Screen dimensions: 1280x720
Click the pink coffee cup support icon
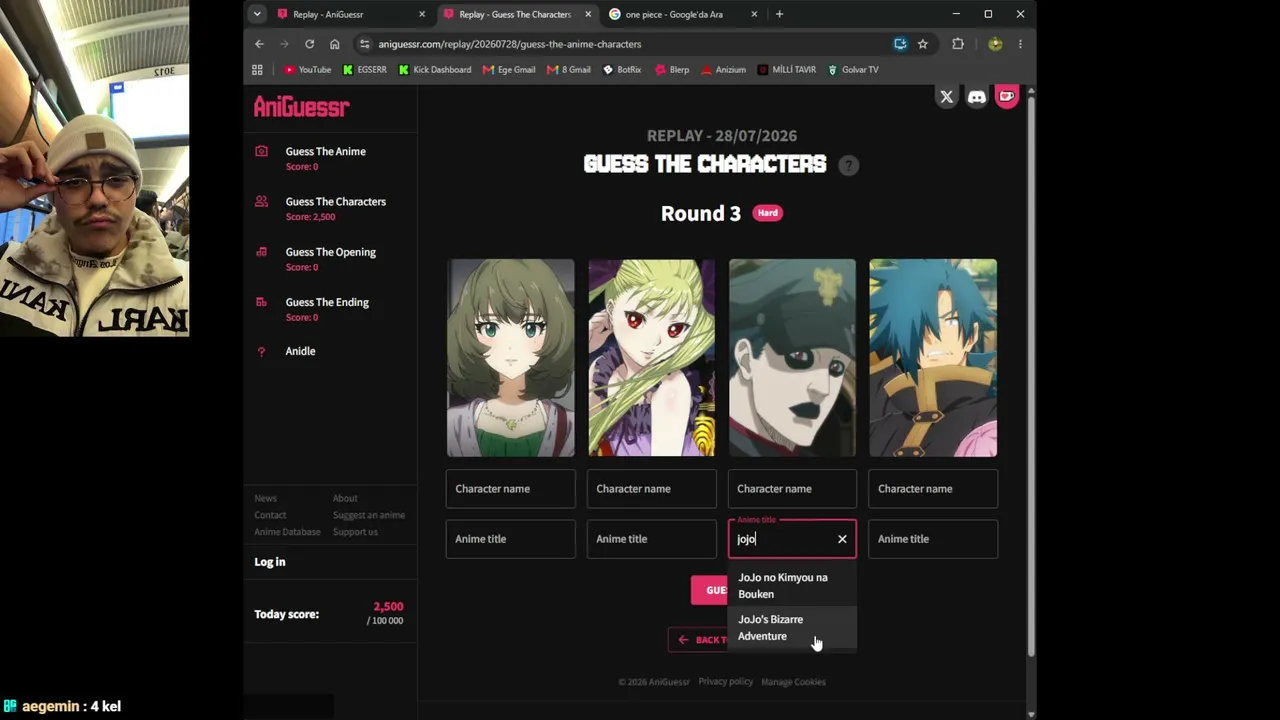[1007, 97]
